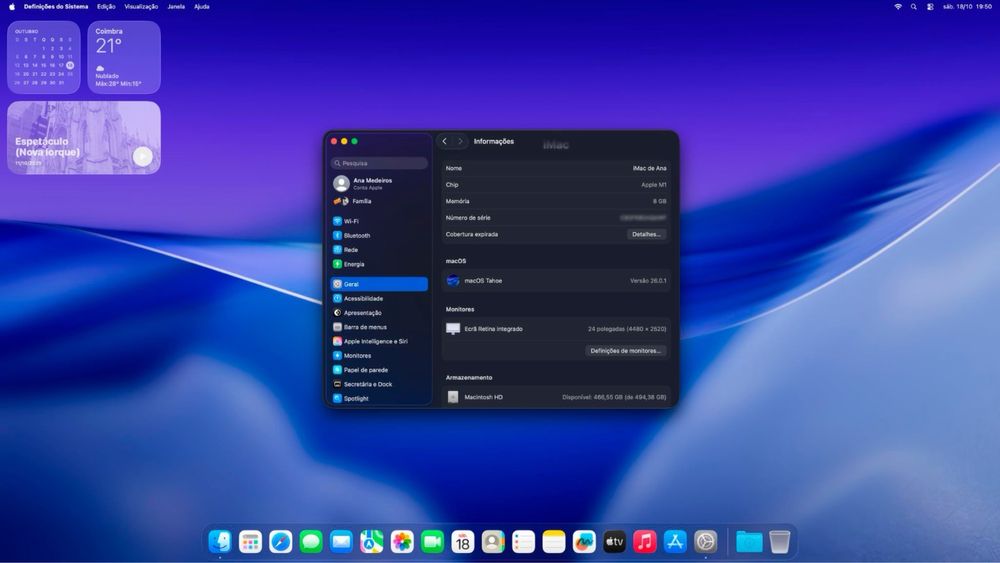Select Apple Intelligence e Siri
This screenshot has width=1000, height=563.
coord(379,341)
